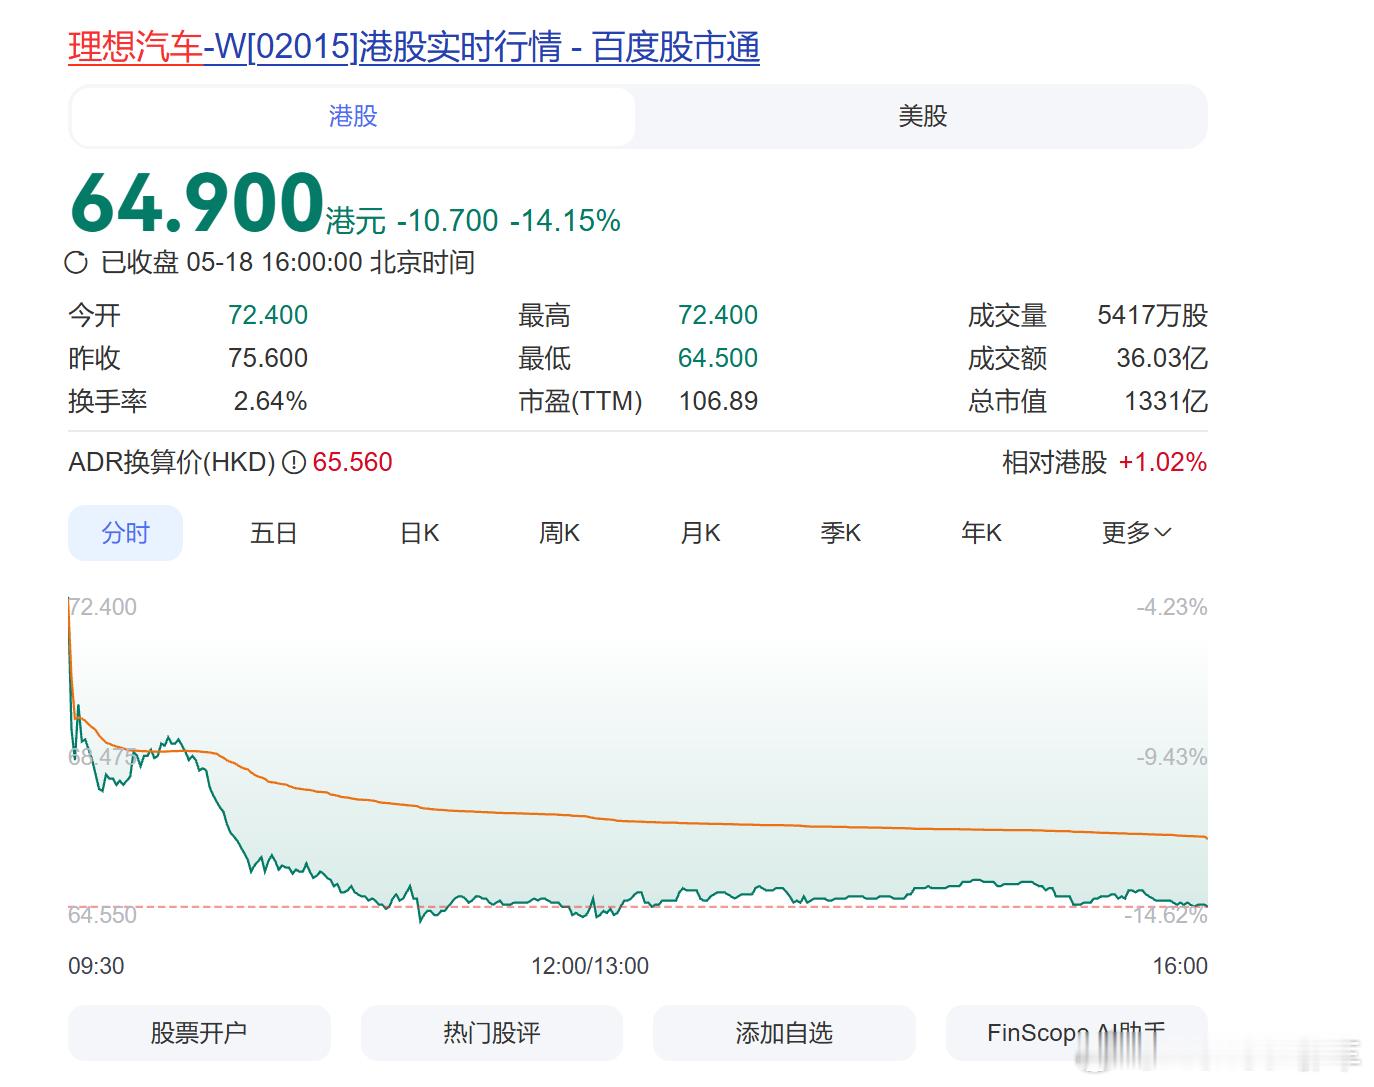Click the 总市值 value 1331亿
Image resolution: width=1374 pixels, height=1087 pixels.
pyautogui.click(x=1166, y=401)
